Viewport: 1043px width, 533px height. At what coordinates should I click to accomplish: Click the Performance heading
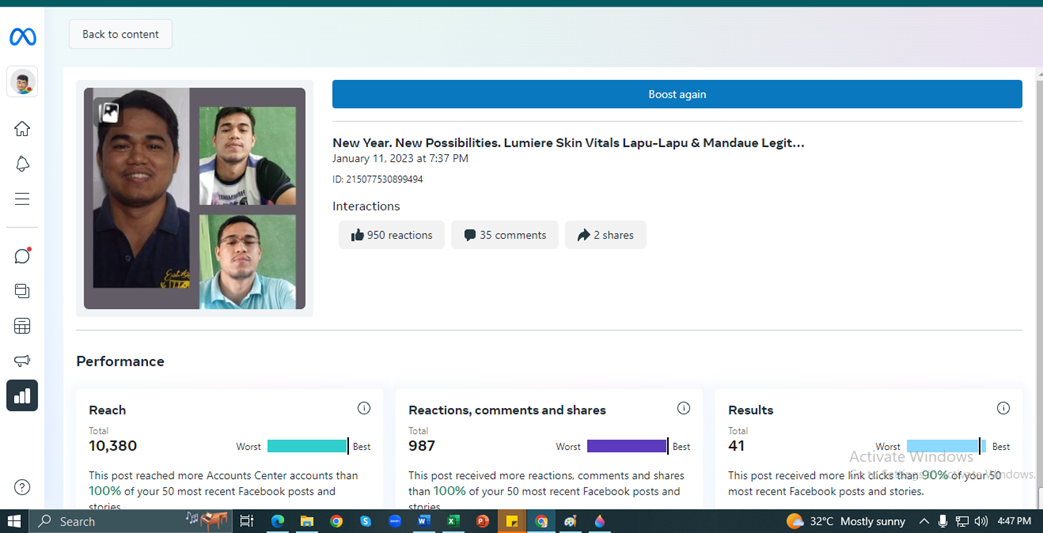click(x=120, y=361)
